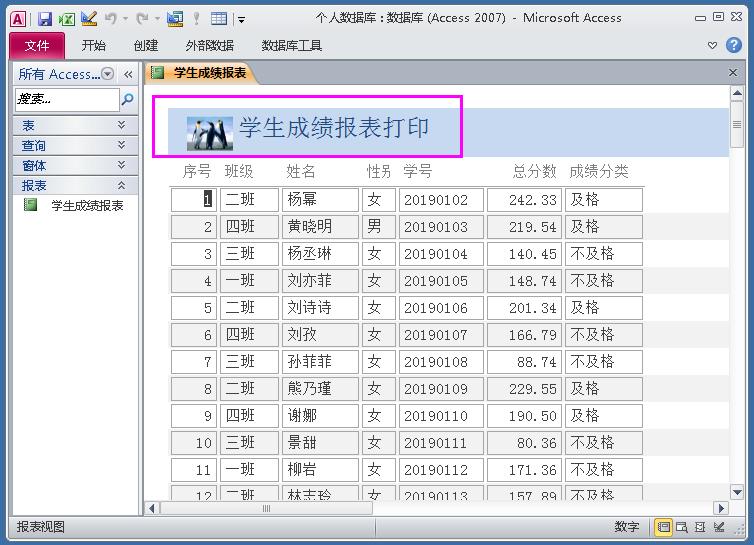The height and width of the screenshot is (545, 754).
Task: Switch to Layout View via status bar icon
Action: [x=700, y=527]
